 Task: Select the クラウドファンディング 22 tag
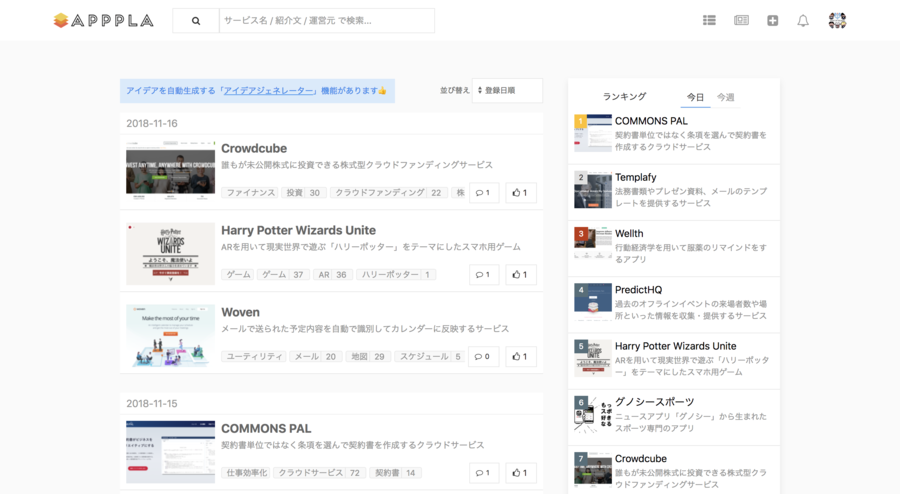(389, 193)
